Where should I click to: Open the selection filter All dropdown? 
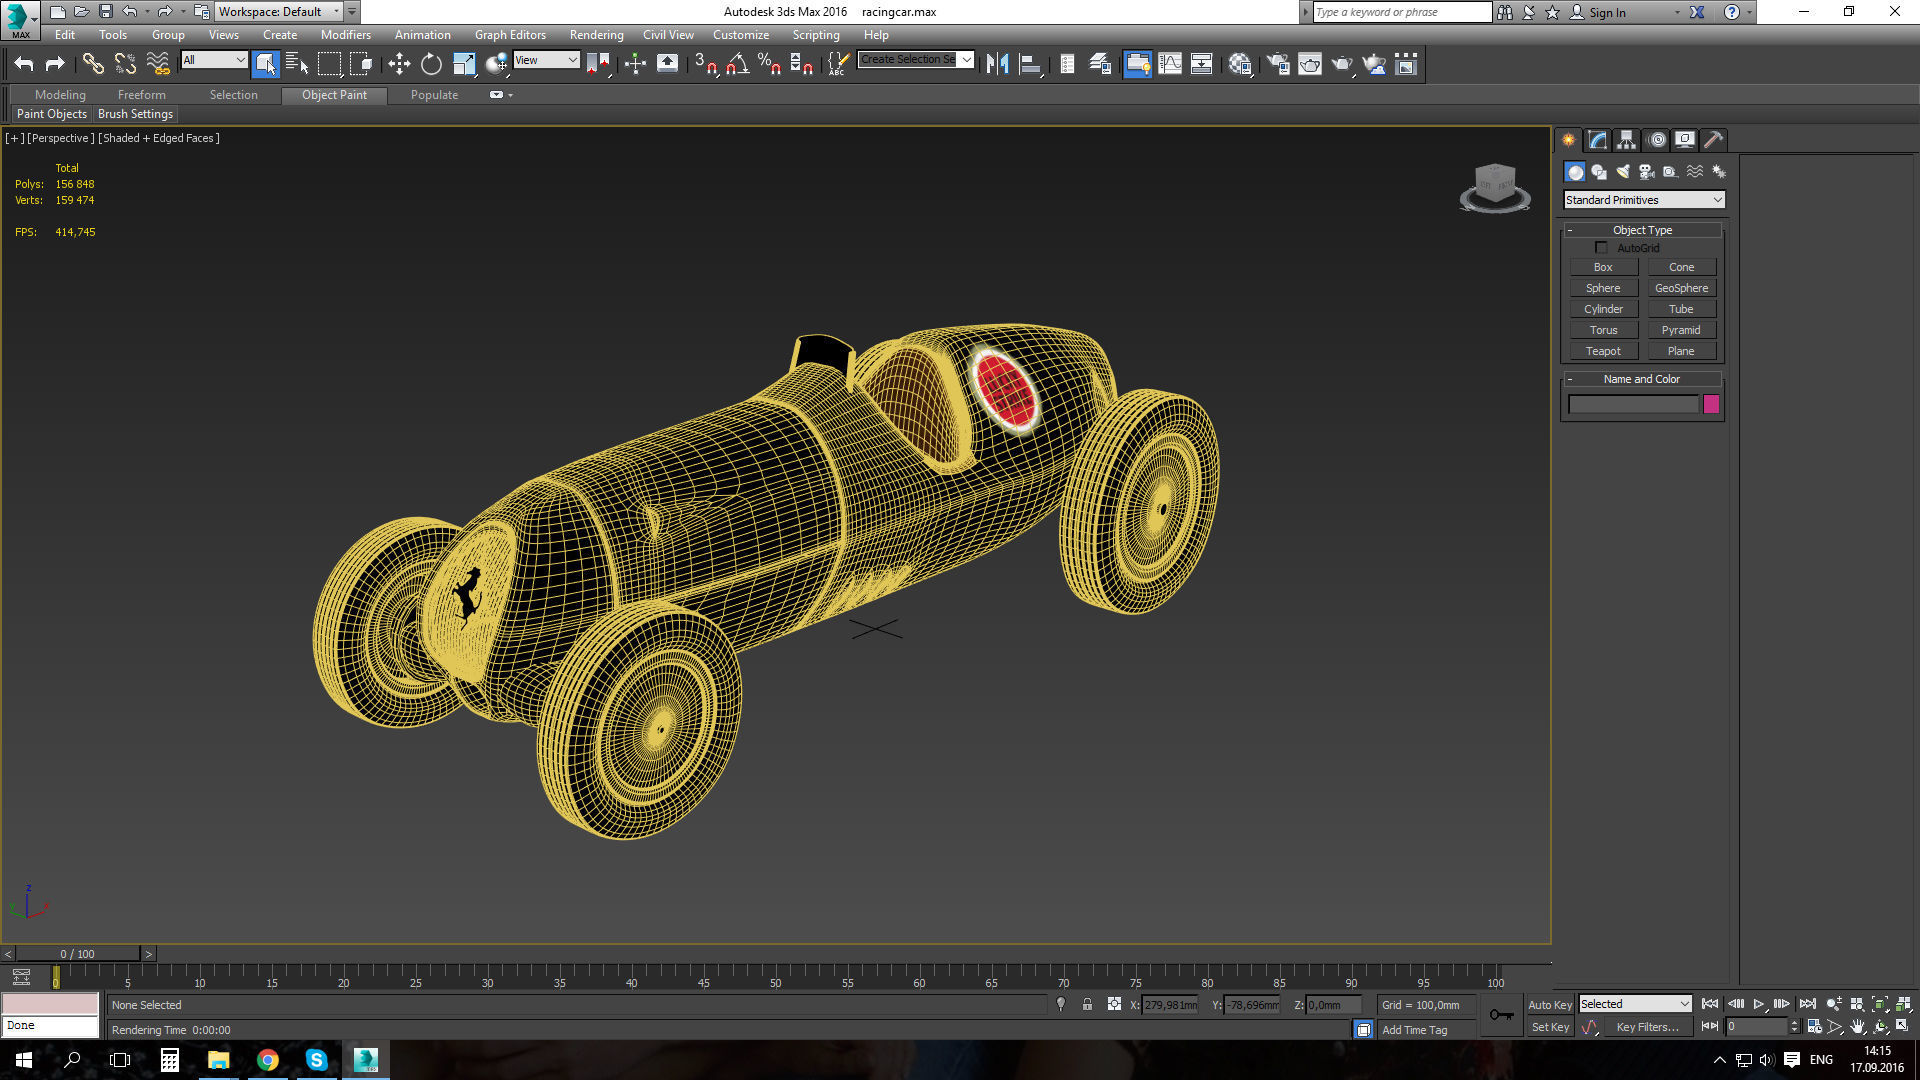pos(214,60)
